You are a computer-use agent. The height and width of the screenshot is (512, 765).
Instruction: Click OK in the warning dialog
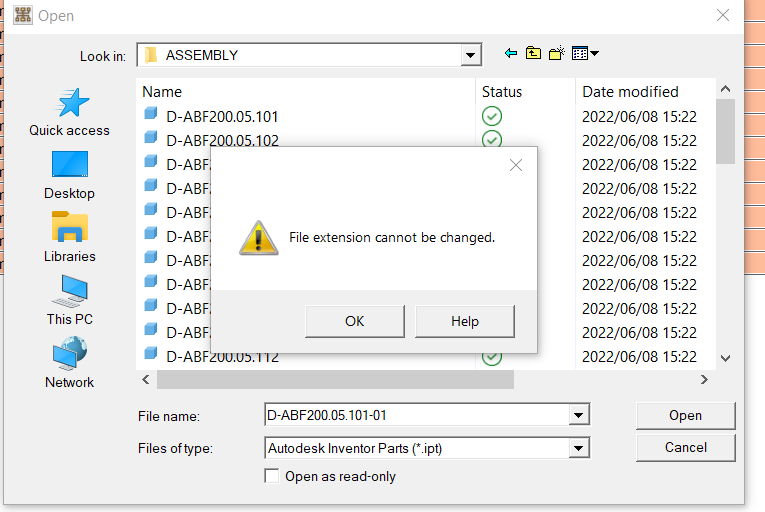(354, 321)
